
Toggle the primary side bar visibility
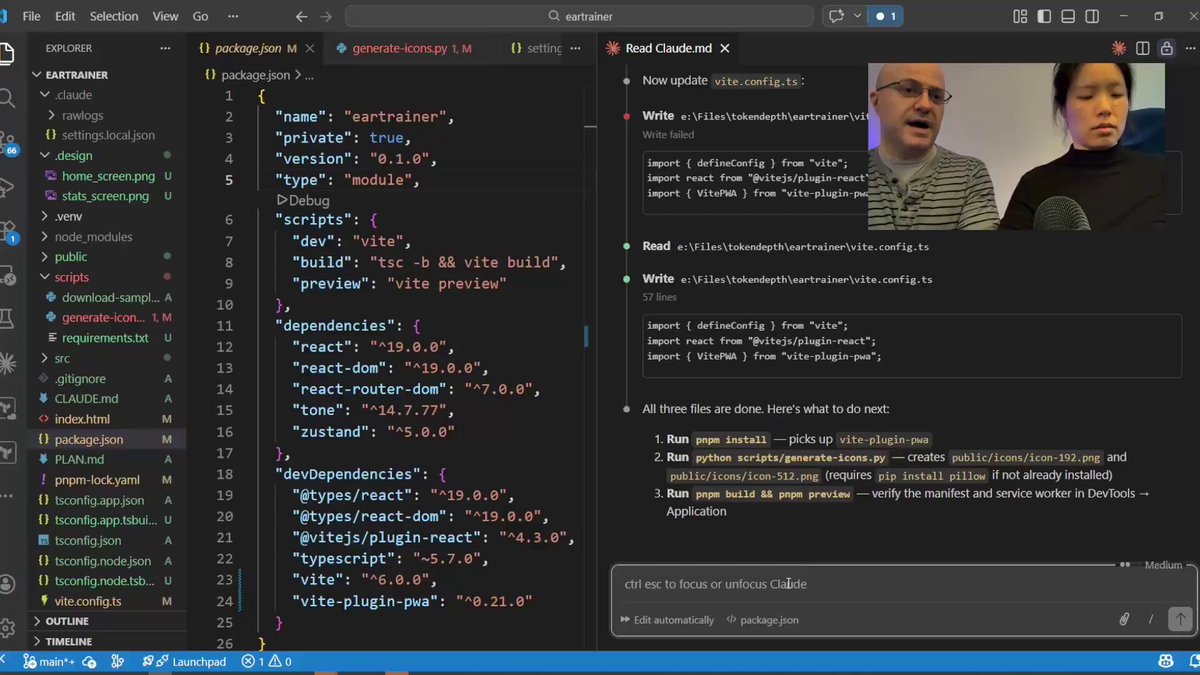[x=1044, y=16]
